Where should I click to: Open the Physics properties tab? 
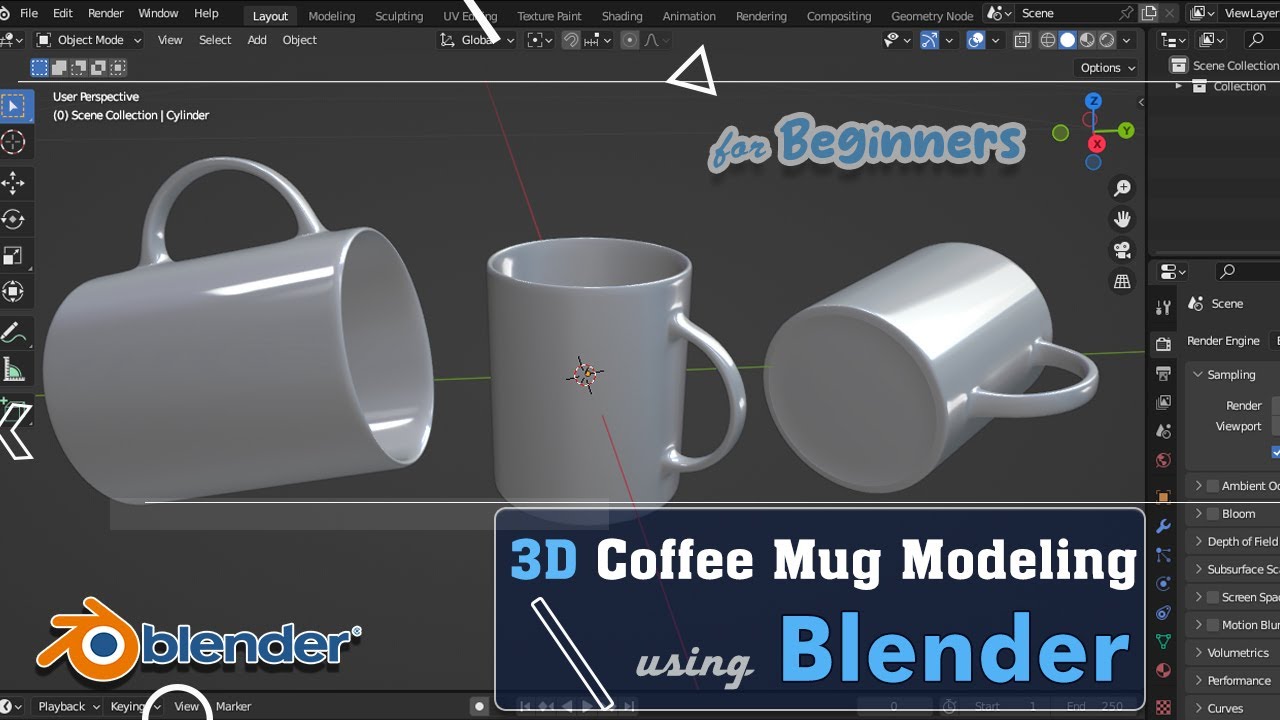point(1163,584)
